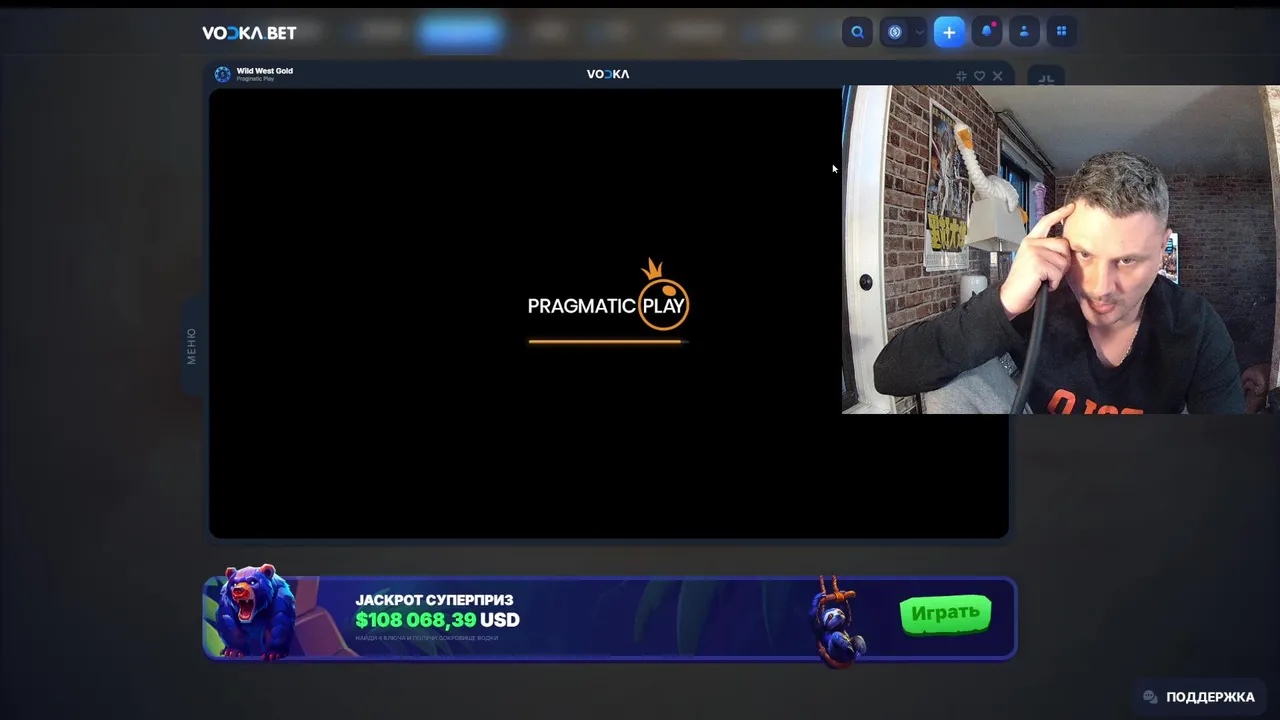Viewport: 1280px width, 720px height.
Task: Open the Поддержка support chat
Action: (x=1199, y=697)
